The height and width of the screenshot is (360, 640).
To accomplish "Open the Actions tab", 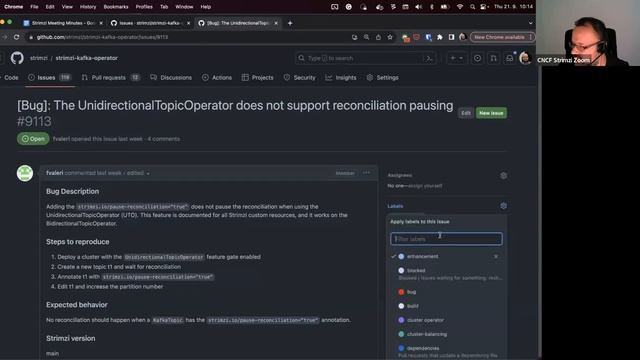I will (217, 78).
